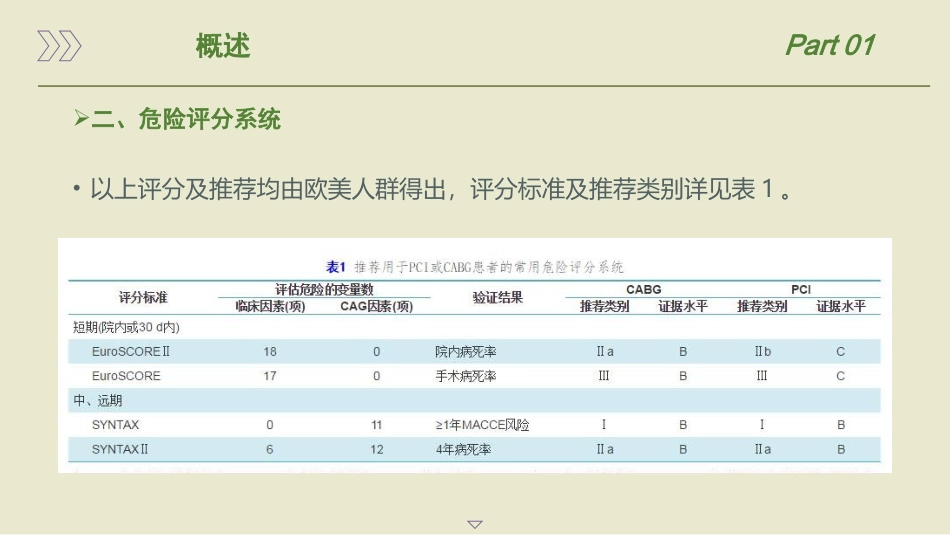Click the 验证结果 column header
Viewport: 950px width, 535px height.
(x=497, y=297)
